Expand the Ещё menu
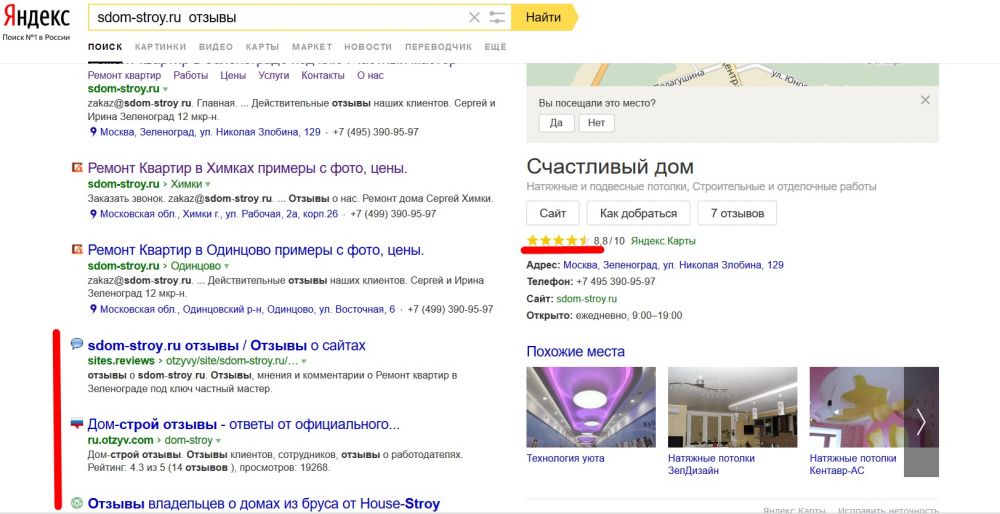The height and width of the screenshot is (514, 1000). pyautogui.click(x=495, y=47)
